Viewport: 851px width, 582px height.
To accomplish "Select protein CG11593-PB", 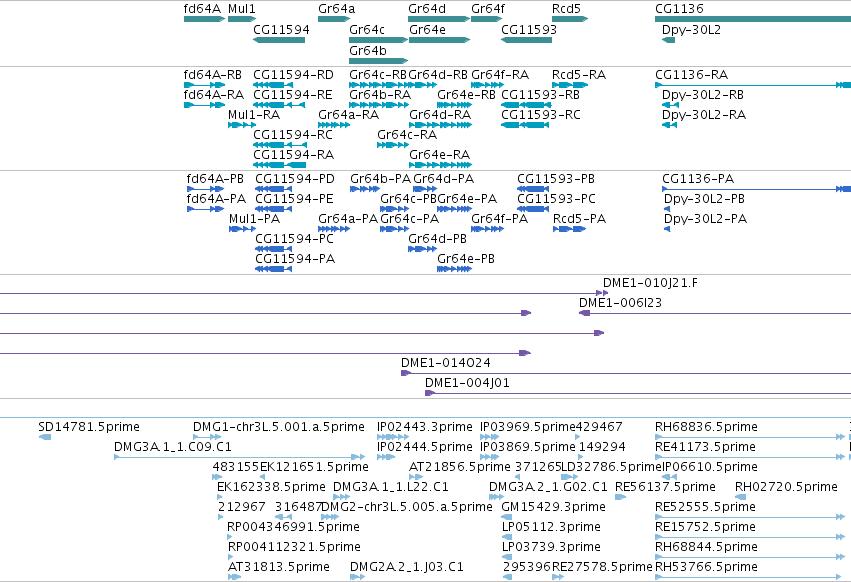I will pos(533,189).
